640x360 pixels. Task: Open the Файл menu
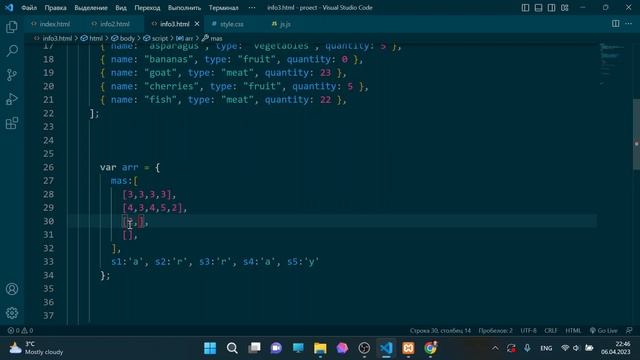[29, 8]
